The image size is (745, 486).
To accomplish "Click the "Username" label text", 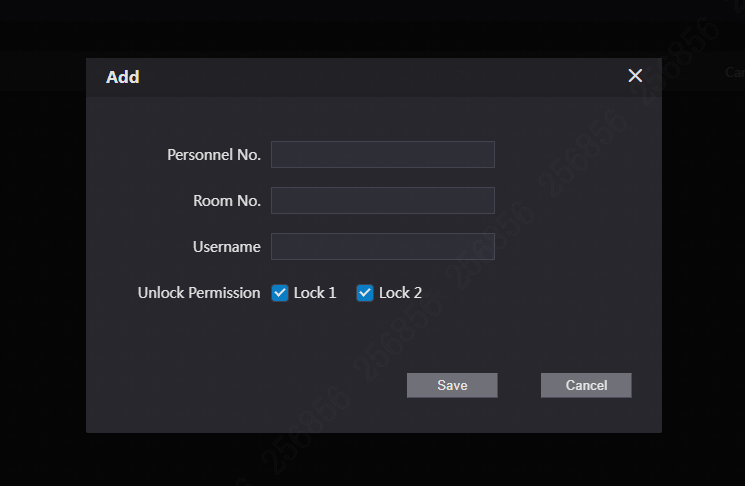I will (x=227, y=247).
